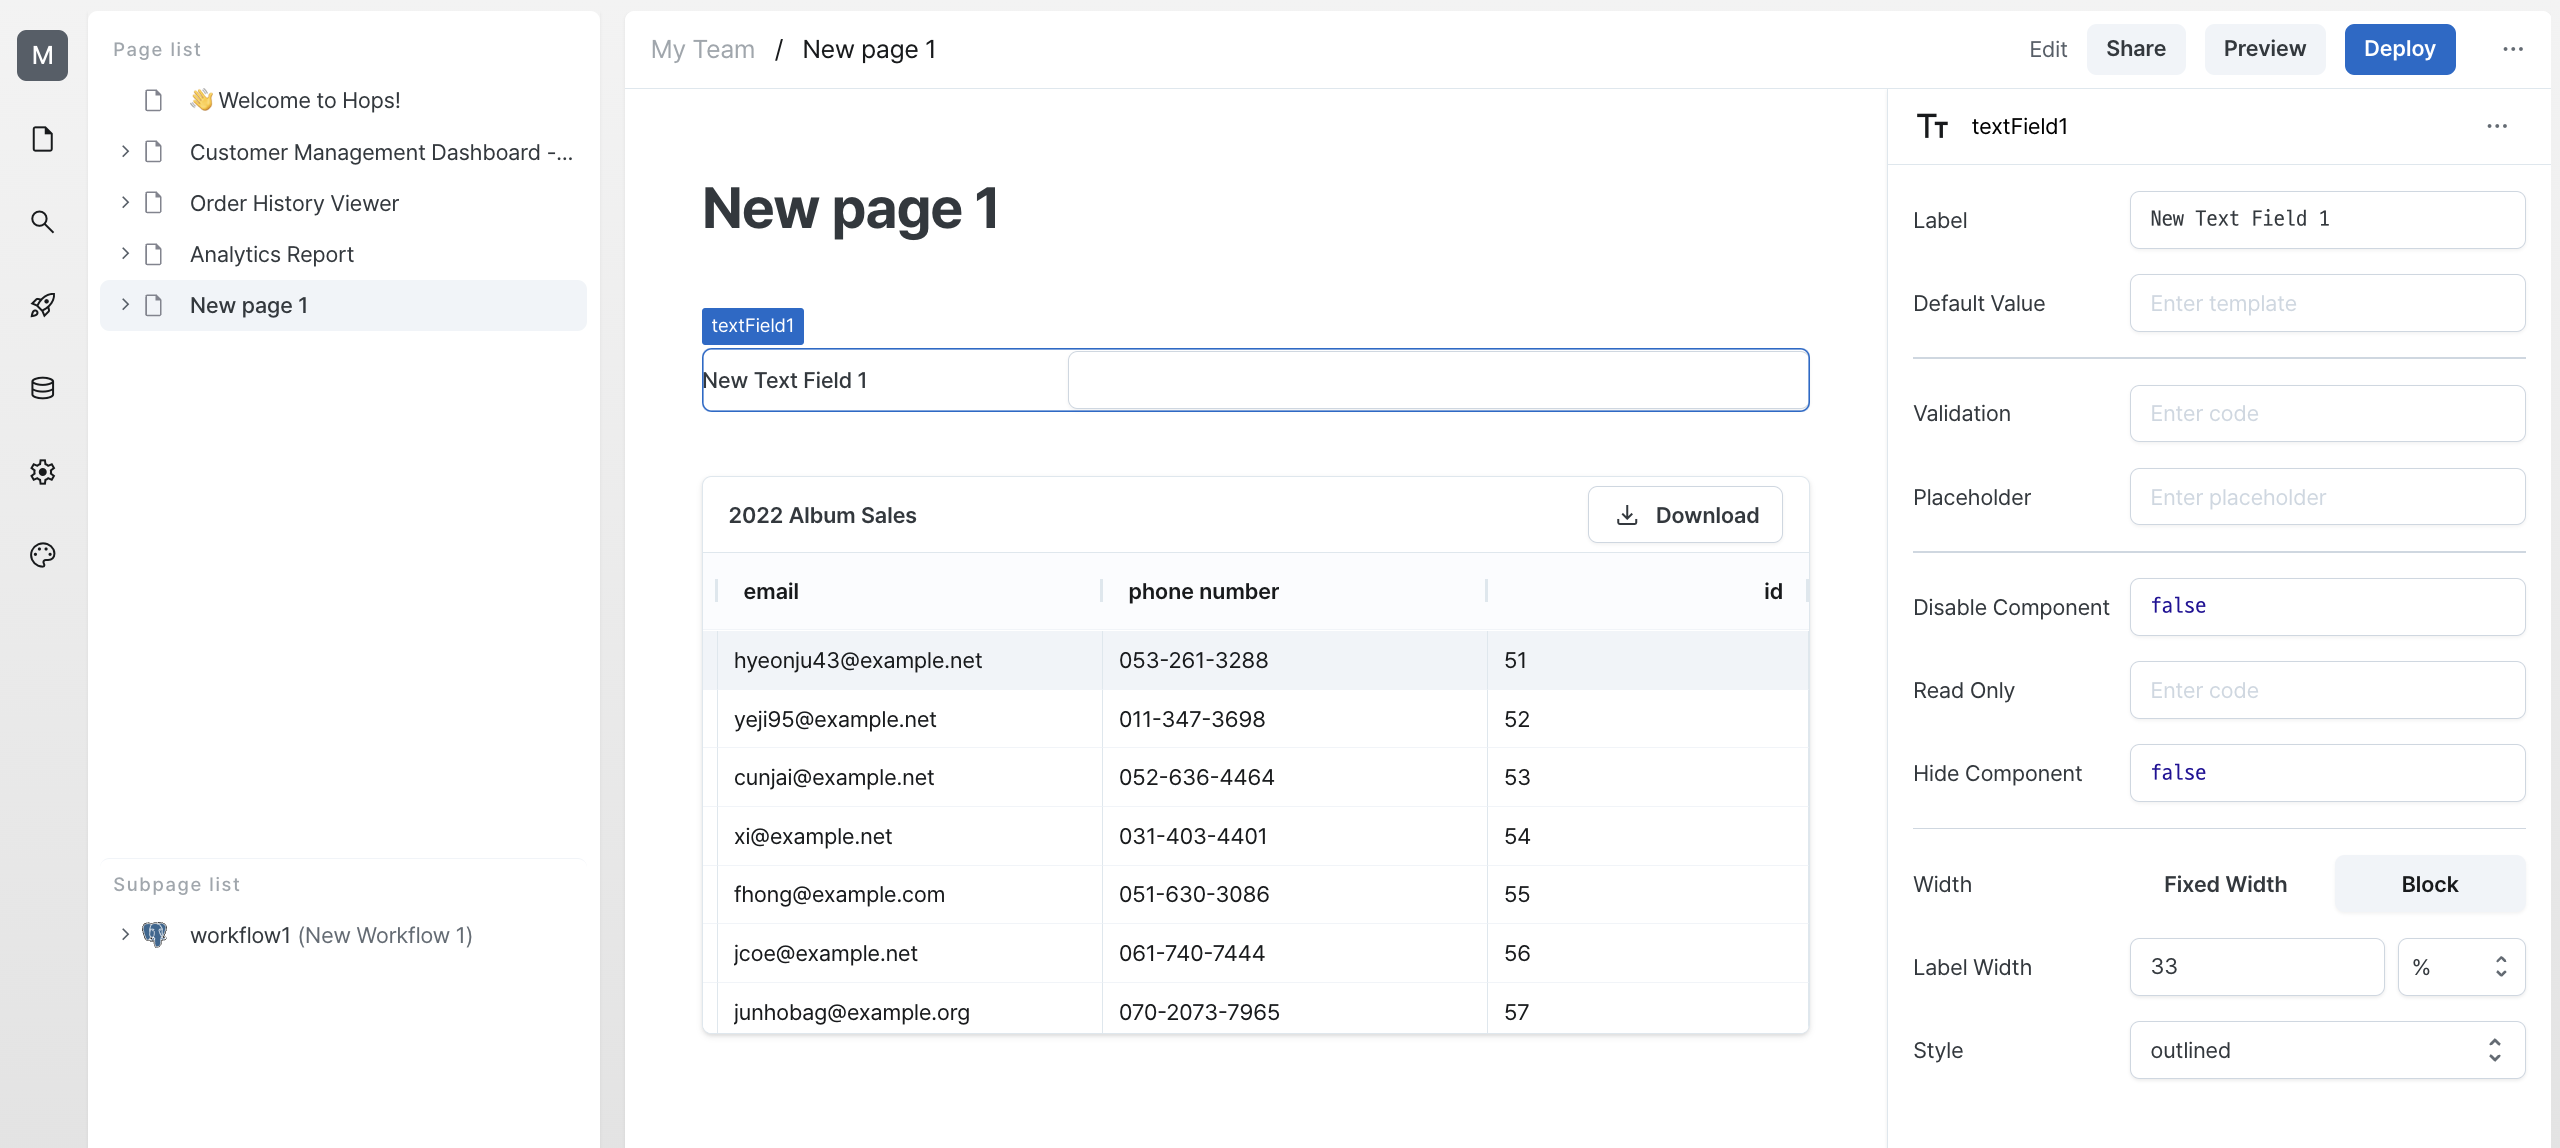Viewport: 2560px width, 1148px height.
Task: Open settings gear icon in sidebar
Action: click(x=42, y=471)
